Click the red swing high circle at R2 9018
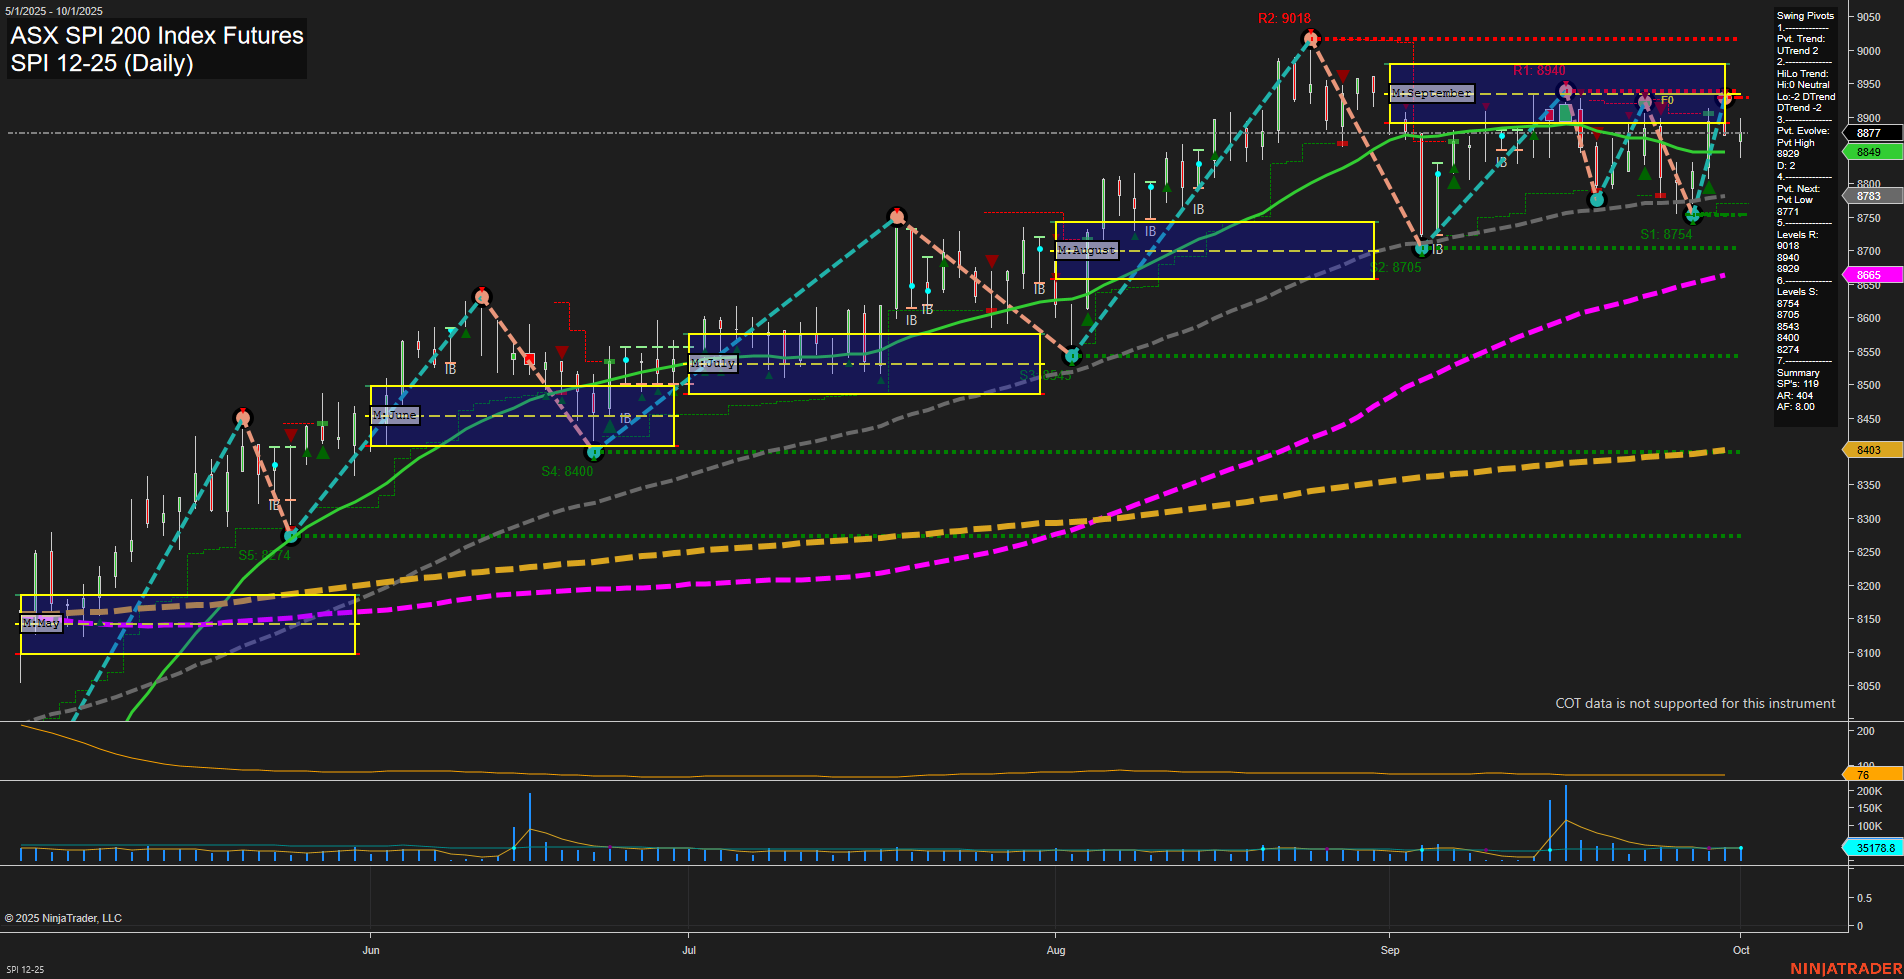Image resolution: width=1904 pixels, height=979 pixels. click(1310, 37)
